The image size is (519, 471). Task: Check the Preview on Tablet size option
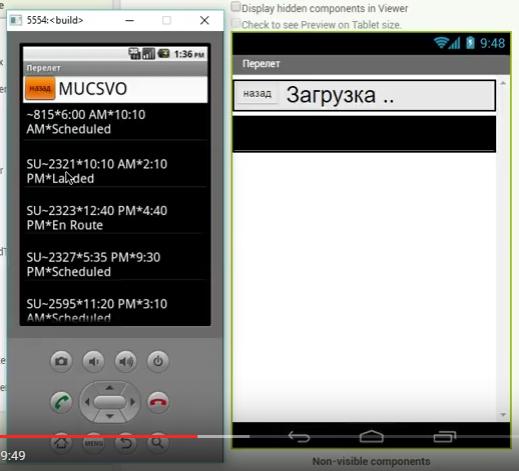[236, 23]
